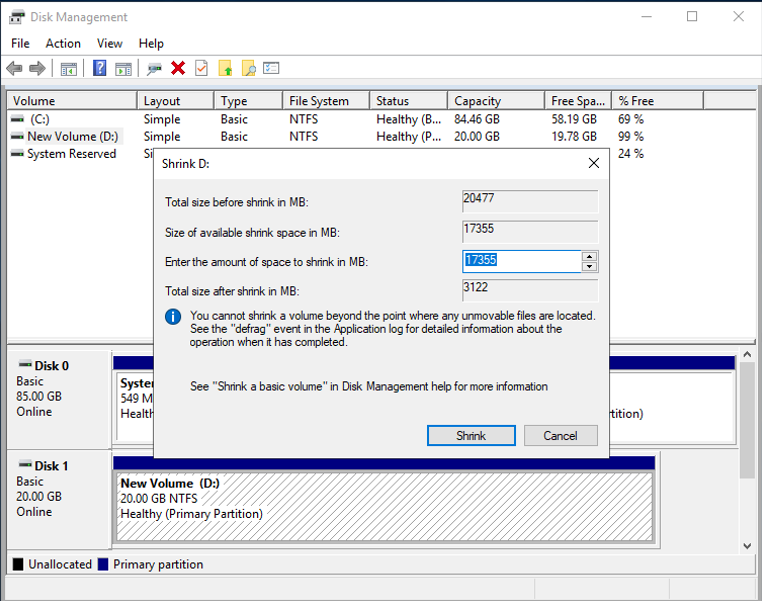The width and height of the screenshot is (762, 601).
Task: Open the File menu
Action: point(20,43)
